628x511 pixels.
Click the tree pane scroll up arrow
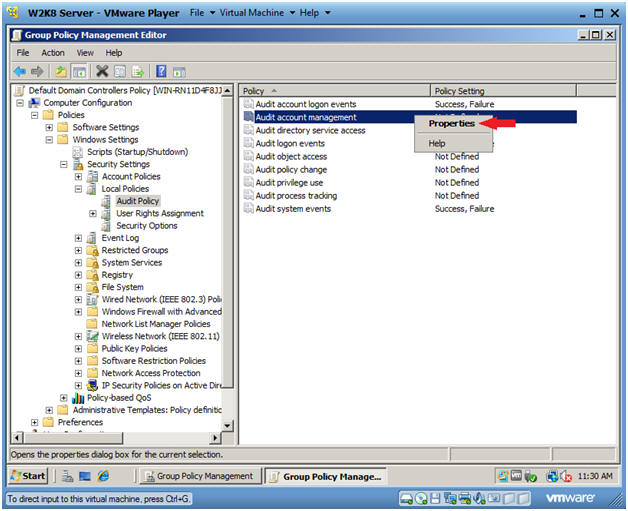227,91
